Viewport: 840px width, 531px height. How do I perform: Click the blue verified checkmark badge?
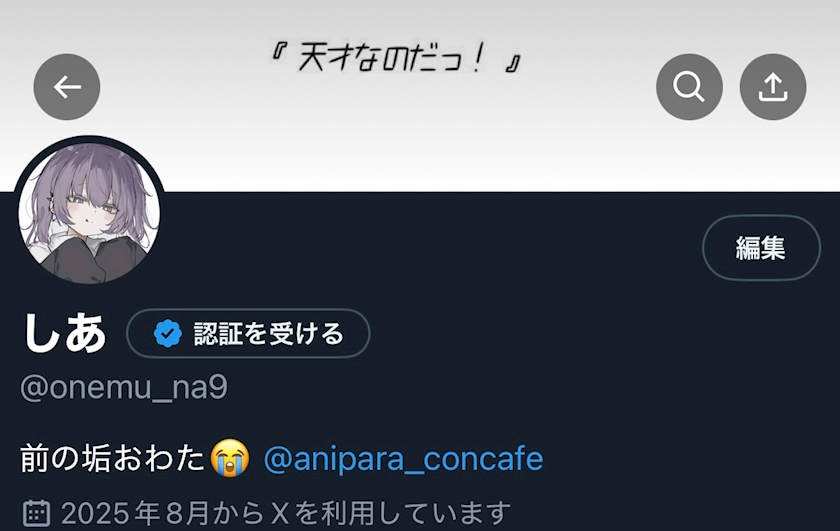168,333
